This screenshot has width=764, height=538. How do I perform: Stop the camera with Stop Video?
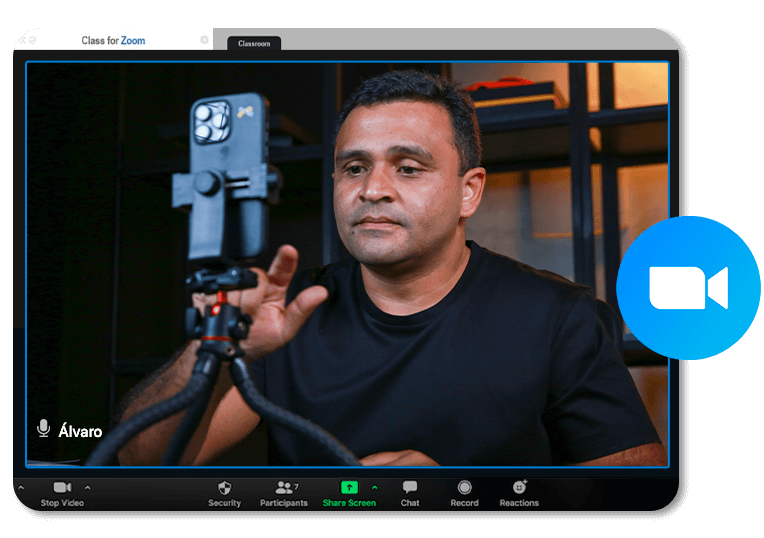click(x=62, y=494)
